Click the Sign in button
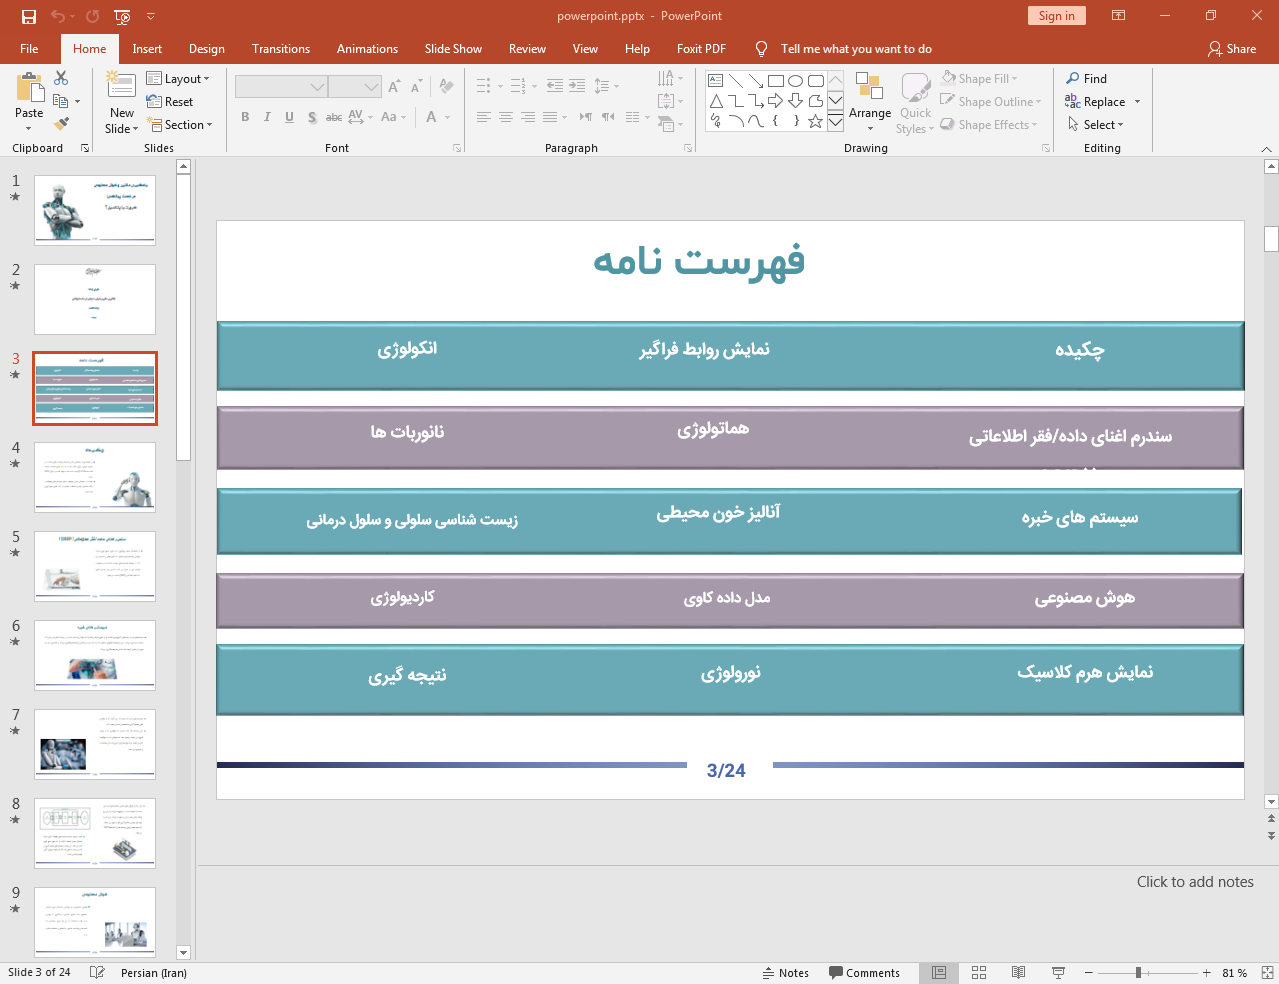This screenshot has width=1279, height=984. pyautogui.click(x=1056, y=16)
